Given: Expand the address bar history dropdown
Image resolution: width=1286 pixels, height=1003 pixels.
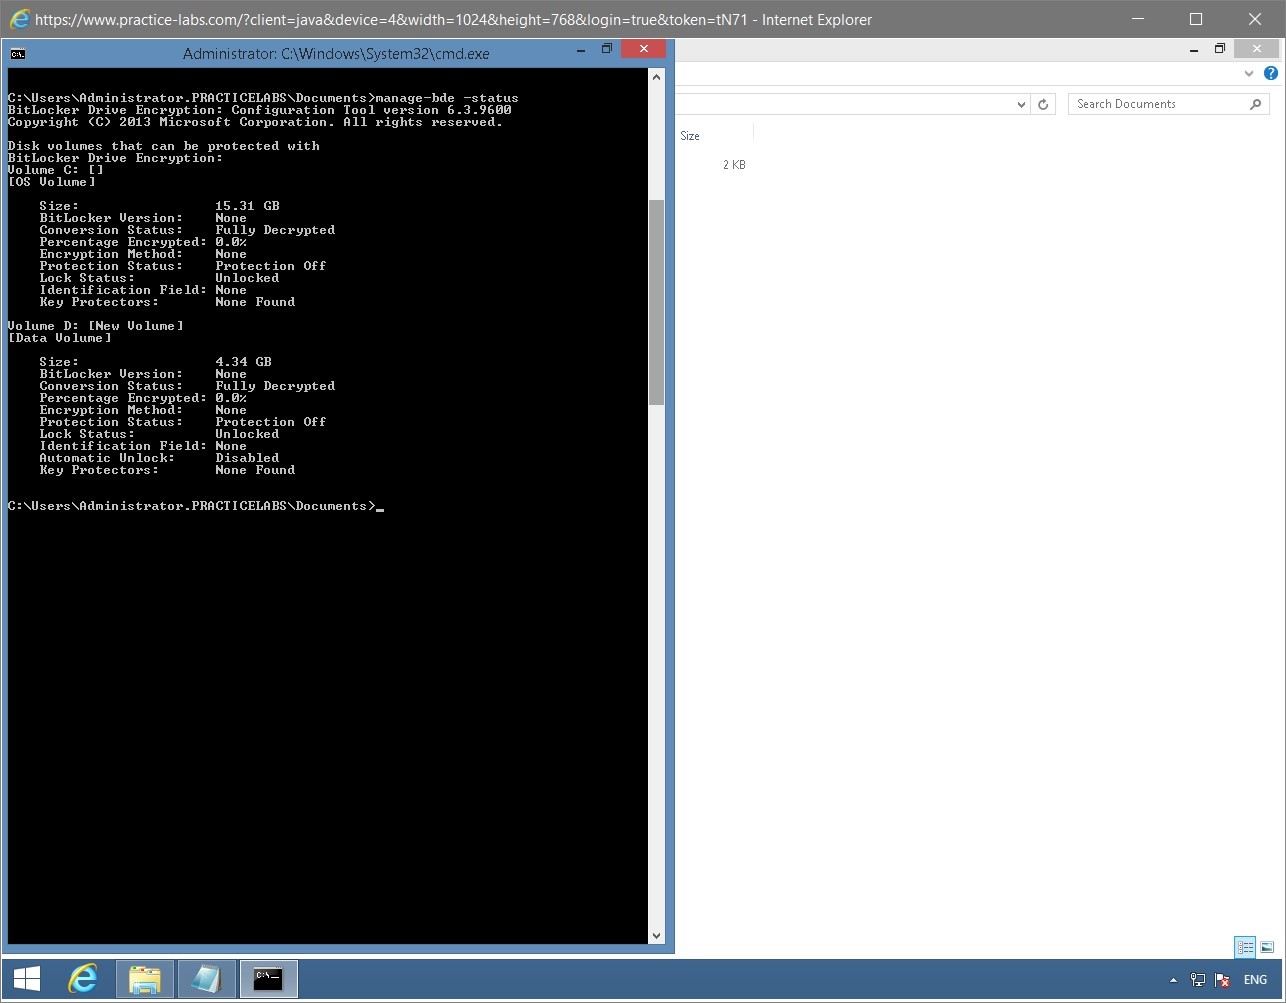Looking at the screenshot, I should [1021, 104].
